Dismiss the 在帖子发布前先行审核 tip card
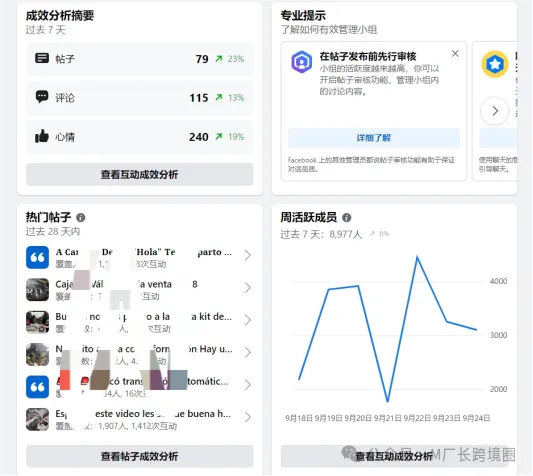The image size is (533, 476). tap(455, 53)
